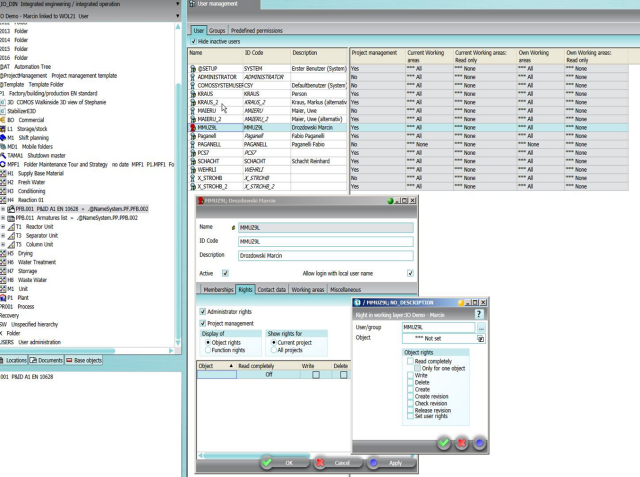Click MPF1 Folder Maintenance Tour icon
Viewport: 640px width, 477px height.
click(2, 164)
